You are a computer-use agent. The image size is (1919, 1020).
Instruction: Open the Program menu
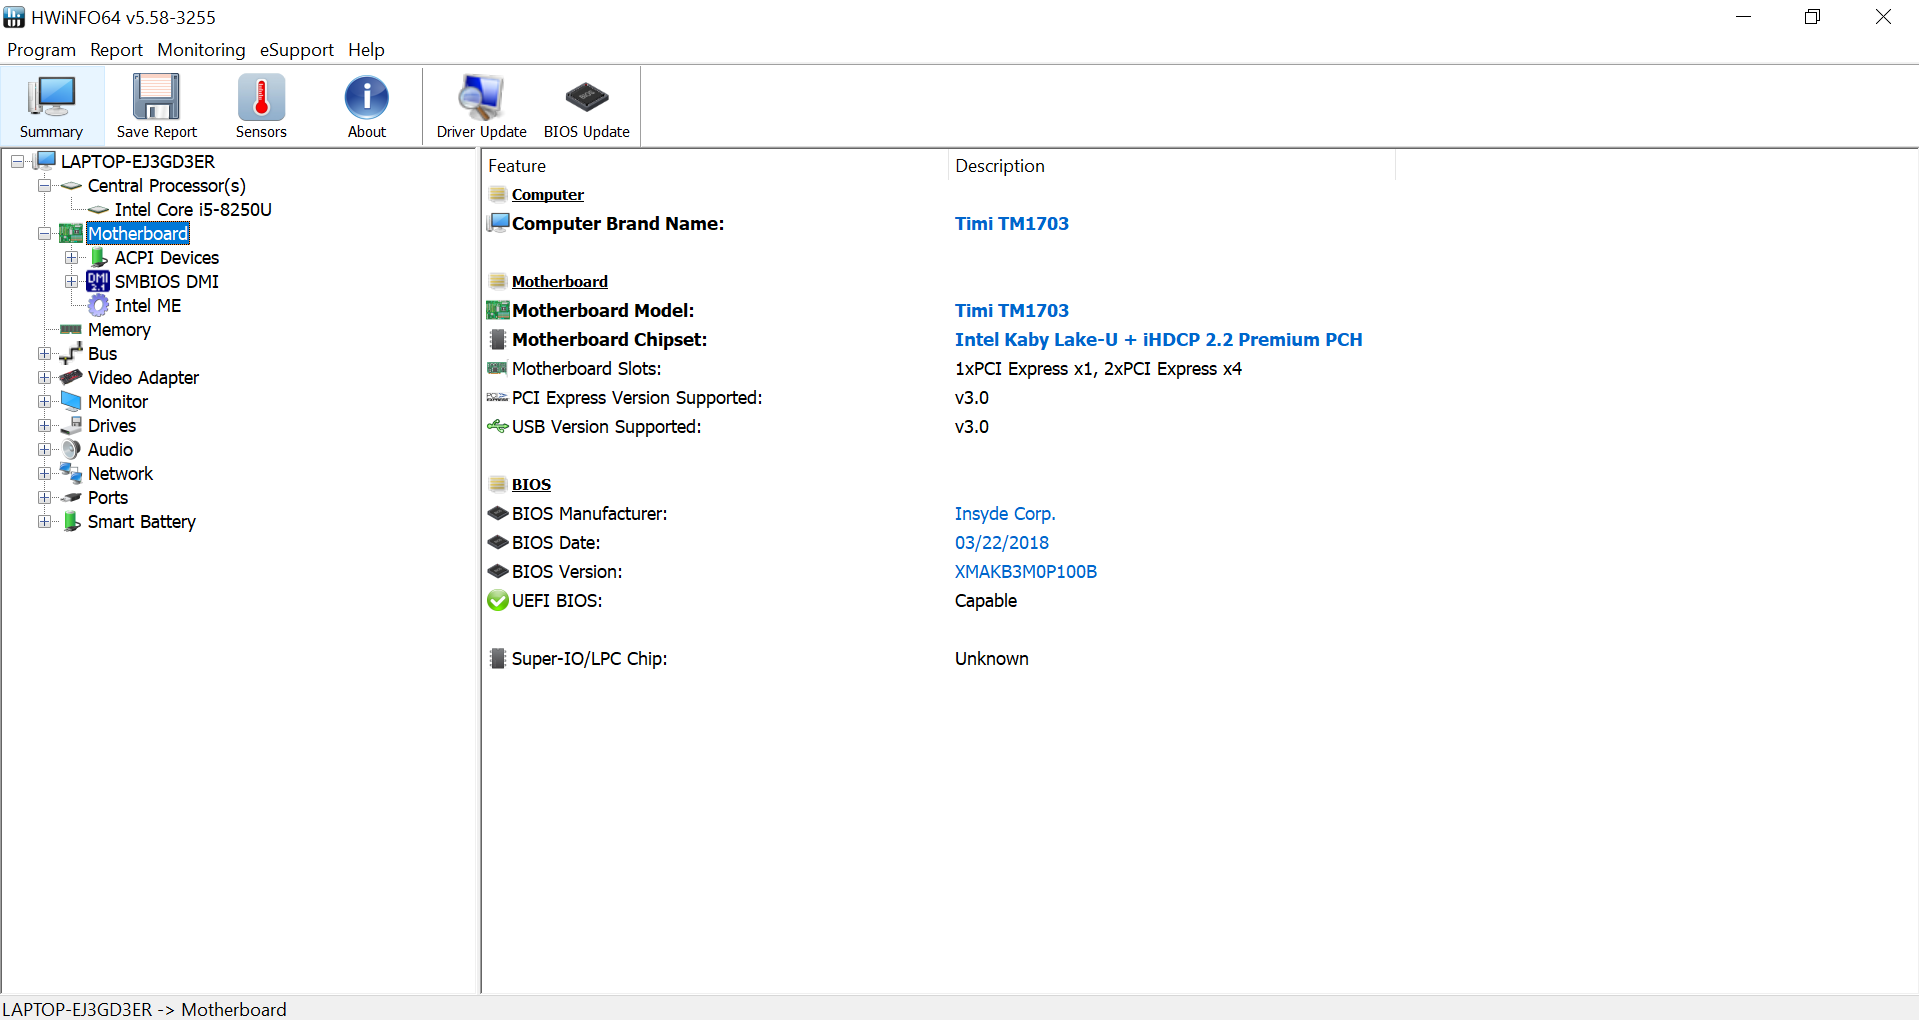pyautogui.click(x=41, y=50)
